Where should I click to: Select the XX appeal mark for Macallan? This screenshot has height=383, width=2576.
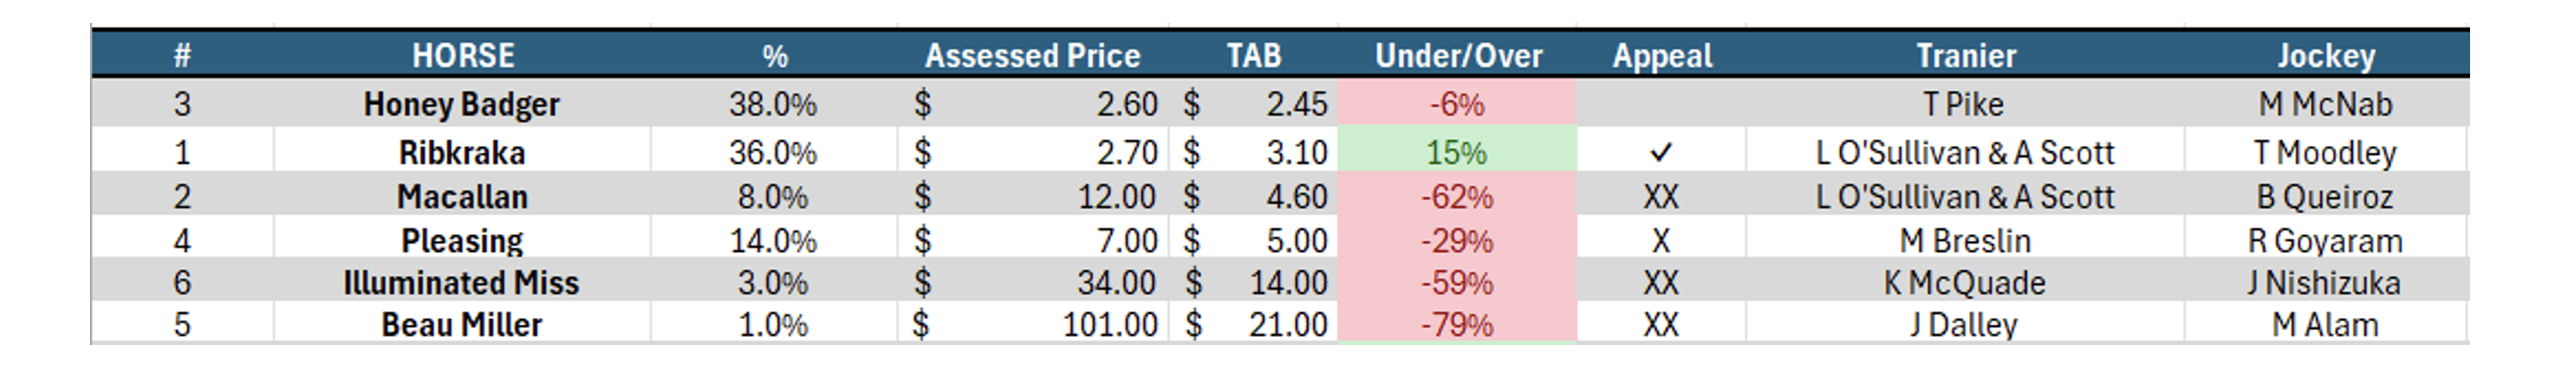coord(1661,197)
